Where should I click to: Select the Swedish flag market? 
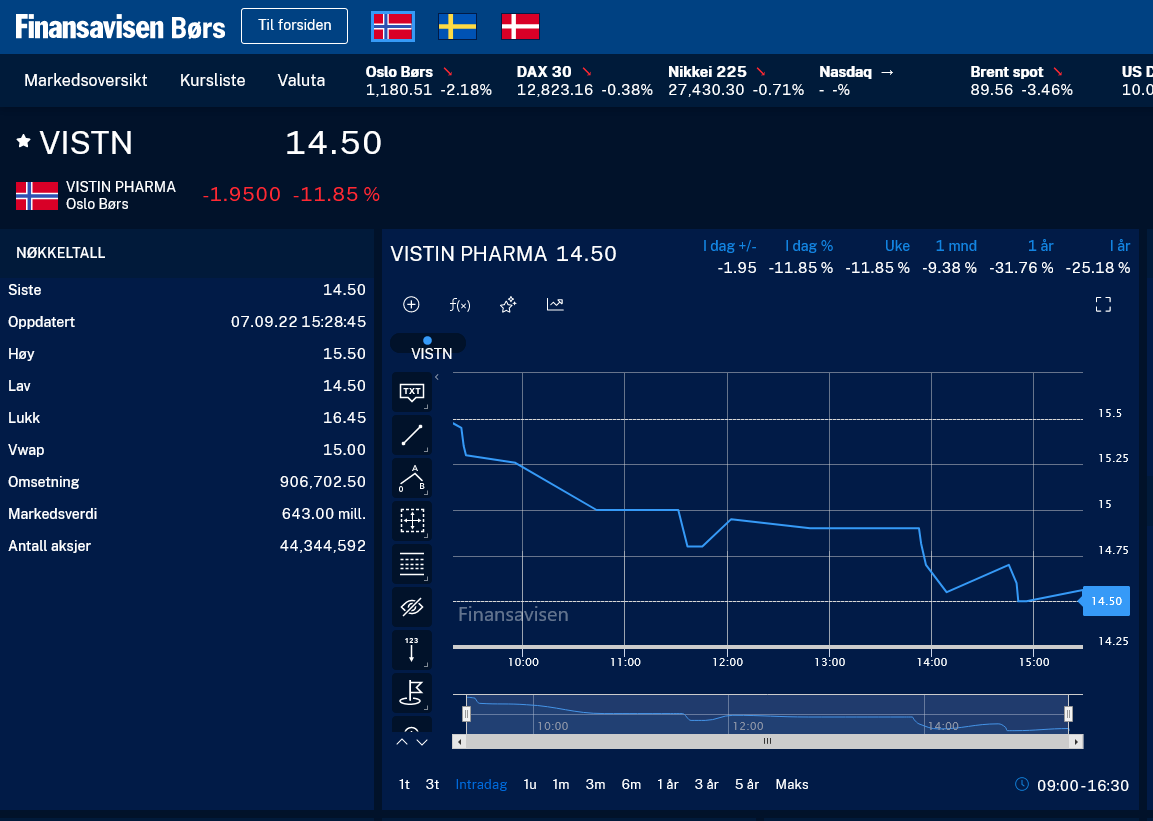point(457,26)
